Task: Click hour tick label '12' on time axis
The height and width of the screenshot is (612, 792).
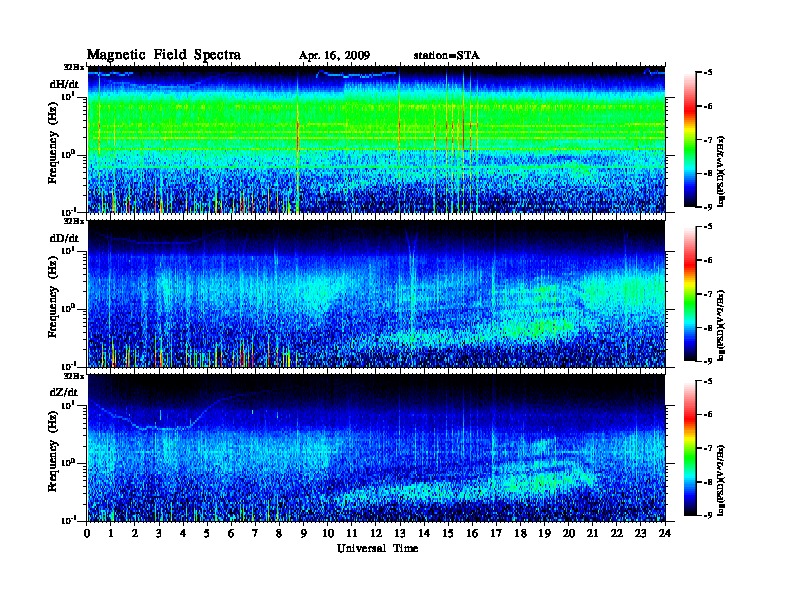Action: [x=376, y=533]
